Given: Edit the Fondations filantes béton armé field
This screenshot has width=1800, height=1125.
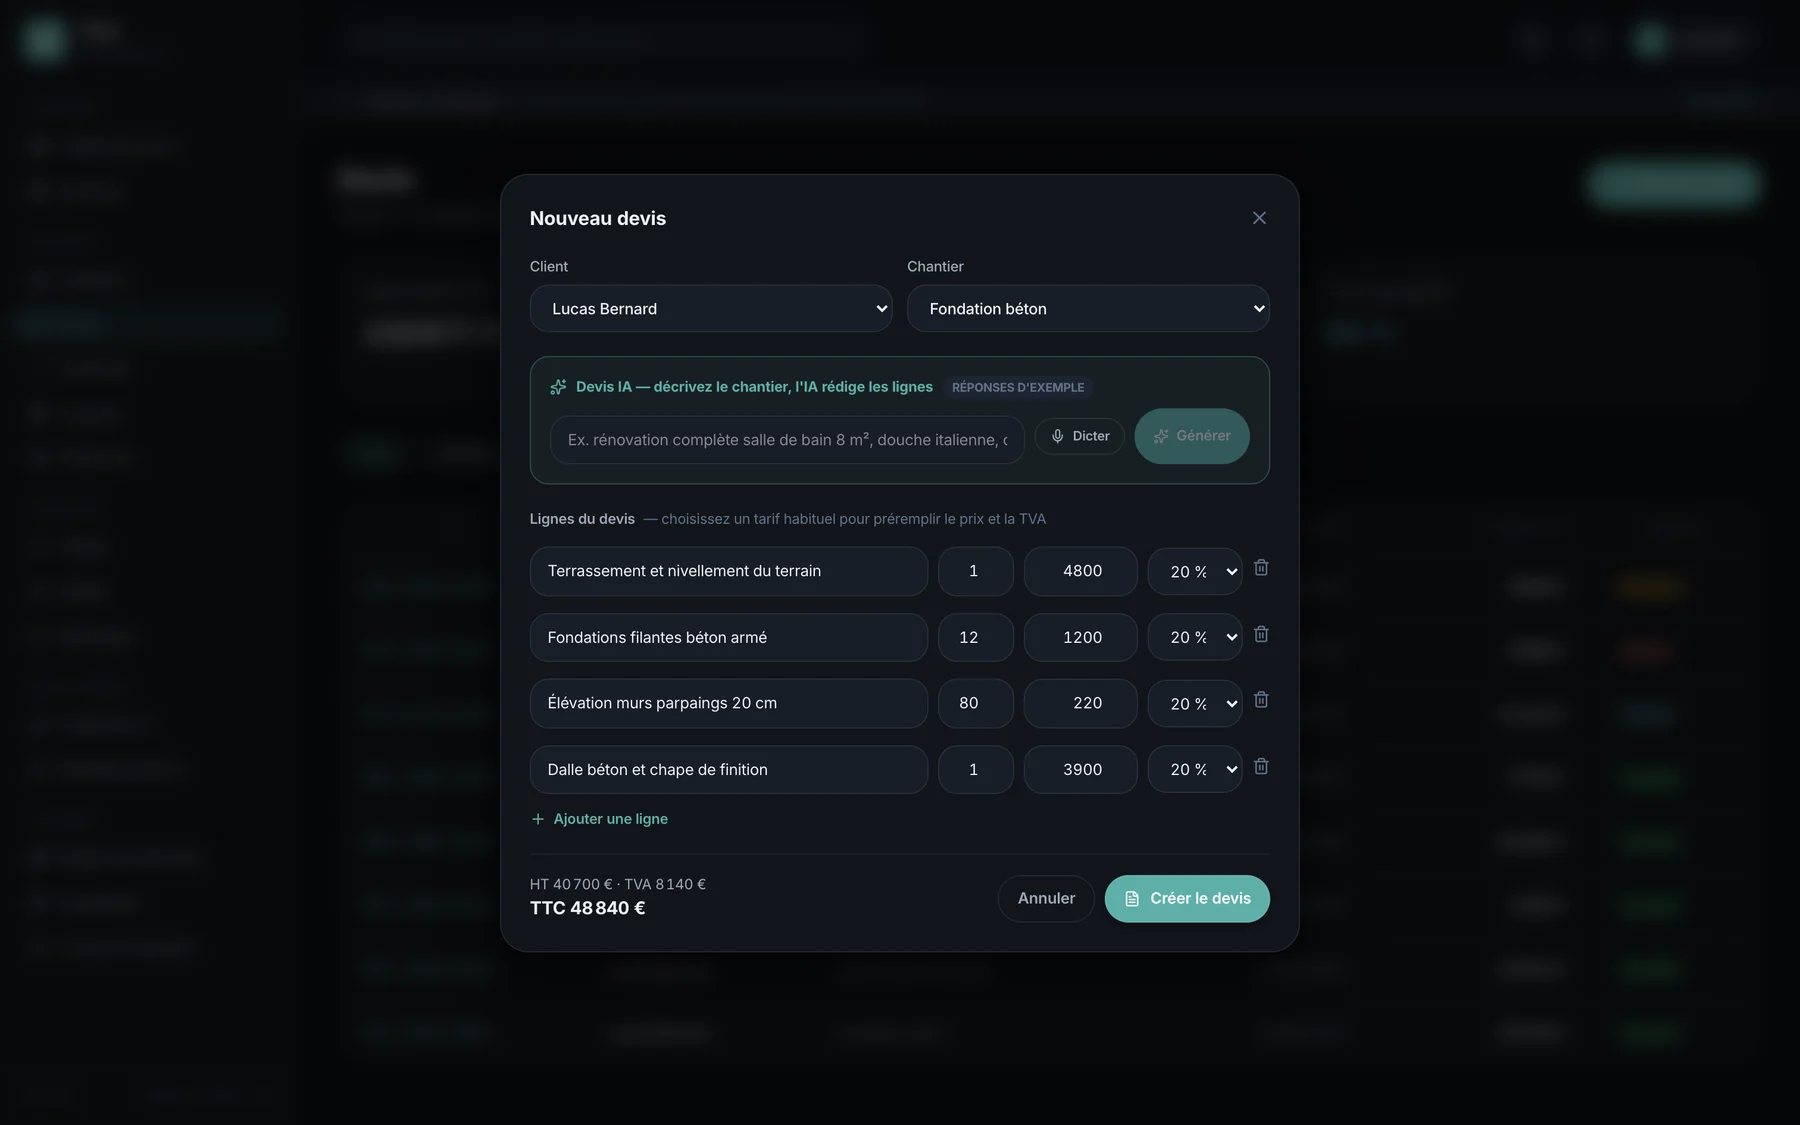Looking at the screenshot, I should click(729, 637).
